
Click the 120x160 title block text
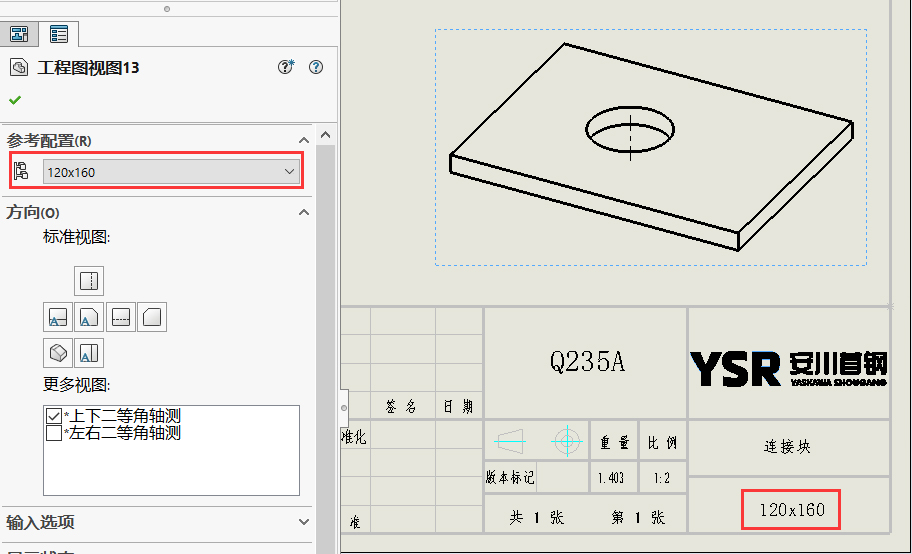[792, 510]
